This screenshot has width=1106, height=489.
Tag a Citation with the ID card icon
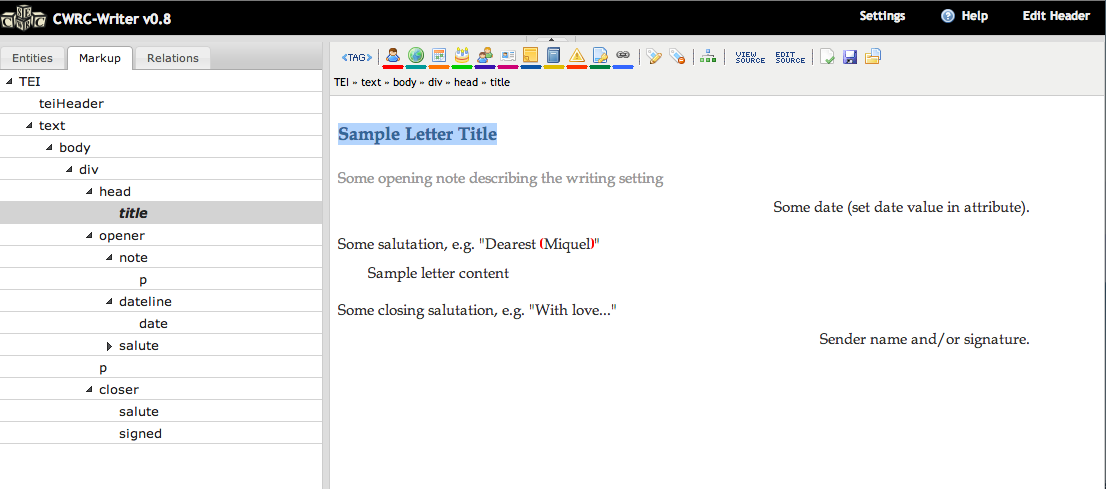(x=508, y=56)
